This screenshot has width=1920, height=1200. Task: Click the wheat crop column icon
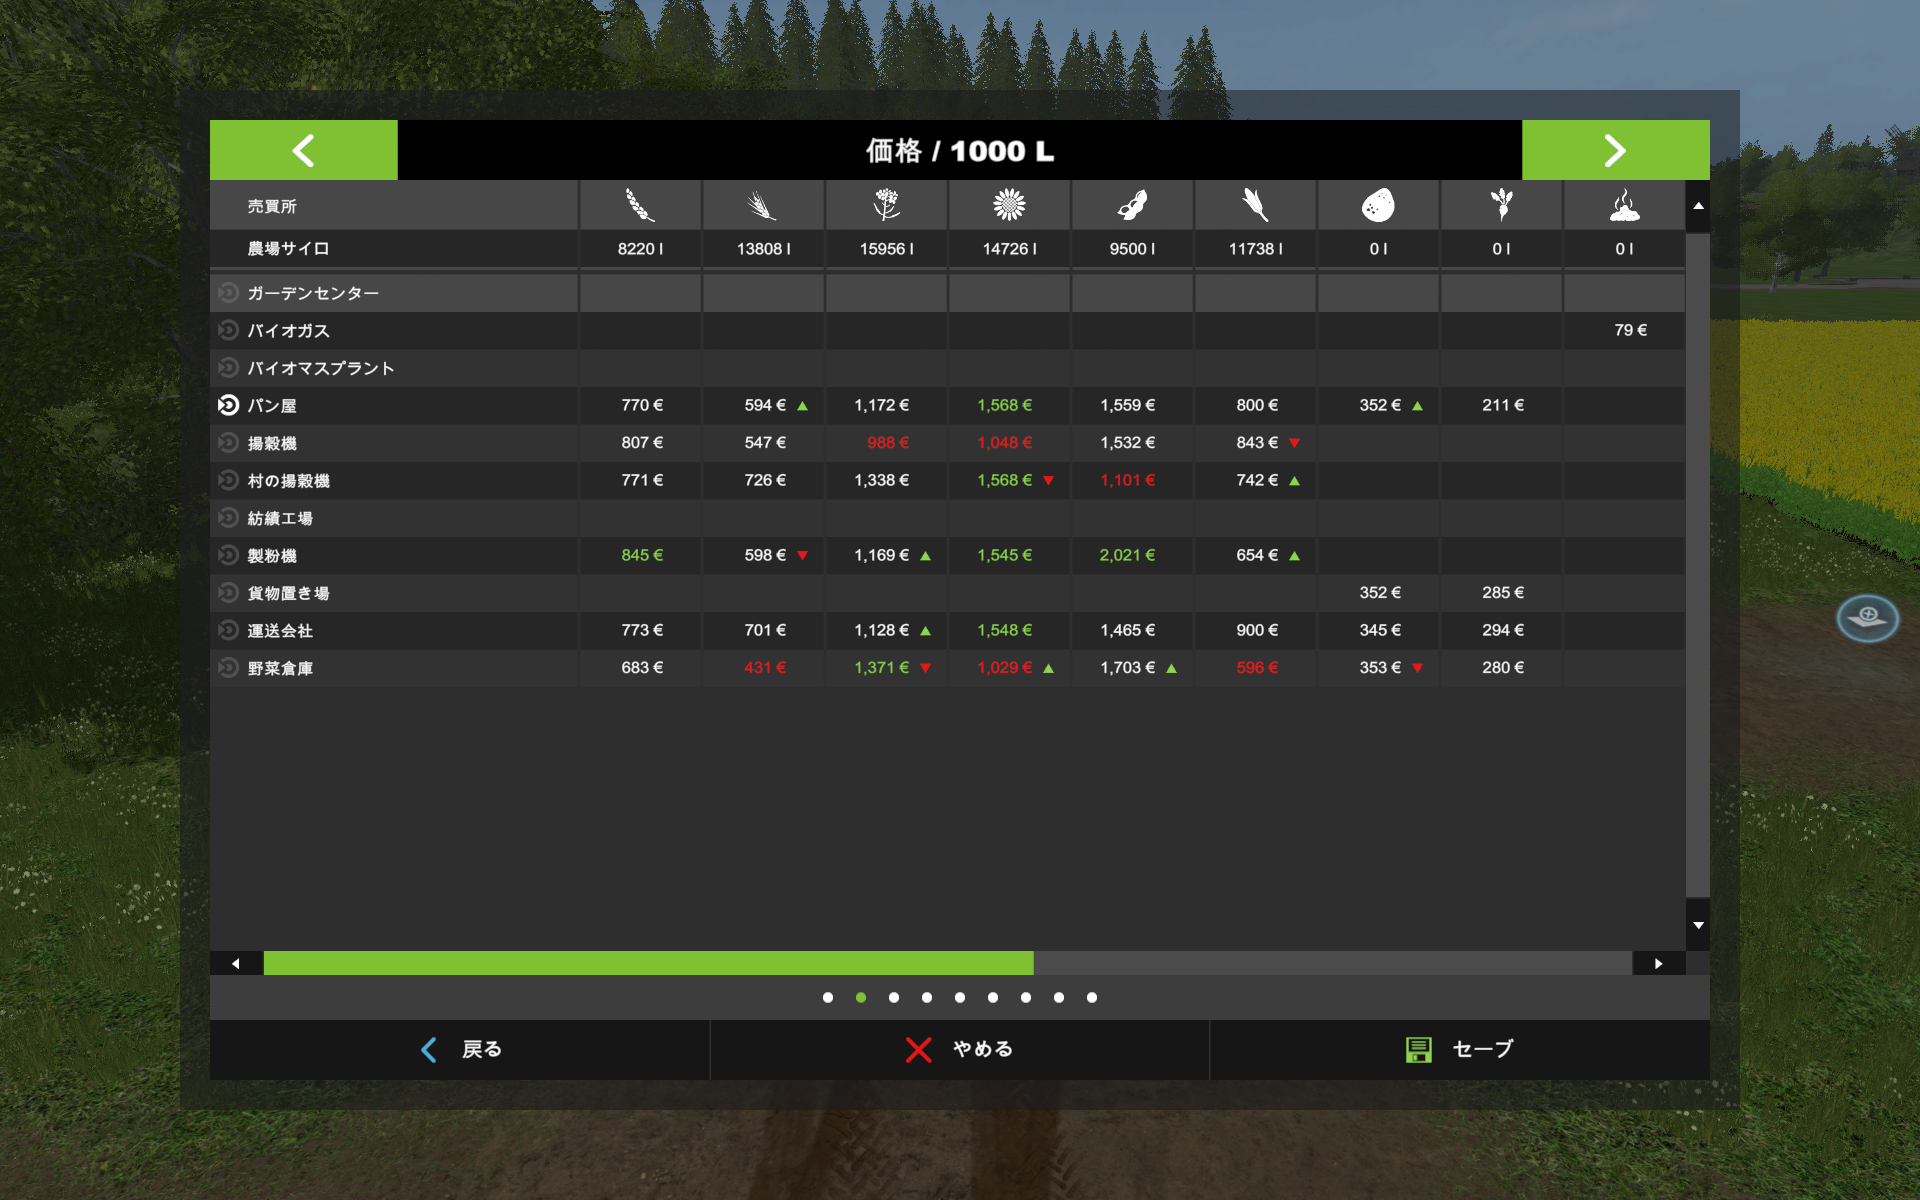[640, 205]
